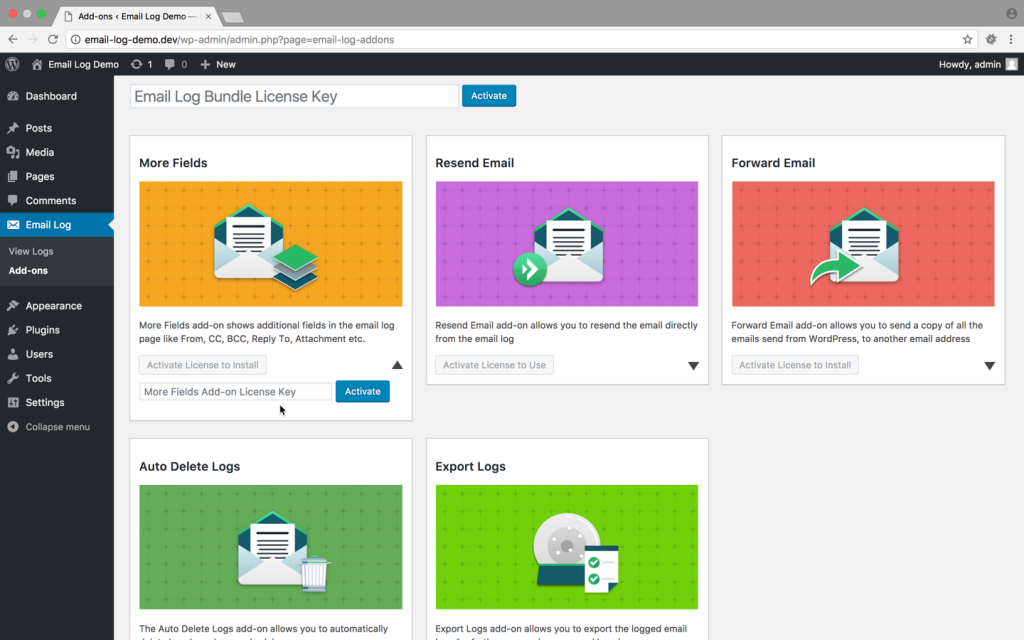Click the Dashboard gauge icon
This screenshot has height=640, width=1024.
[13, 96]
